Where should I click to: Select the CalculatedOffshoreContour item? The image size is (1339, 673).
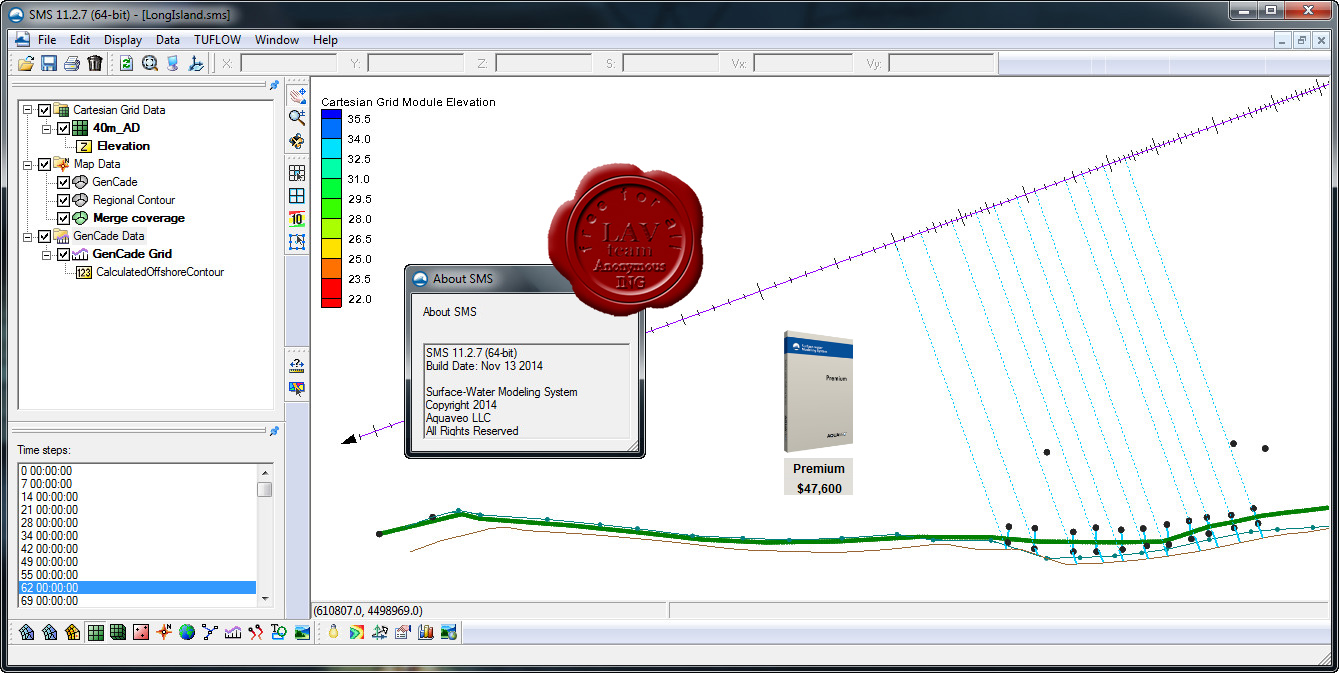point(160,272)
